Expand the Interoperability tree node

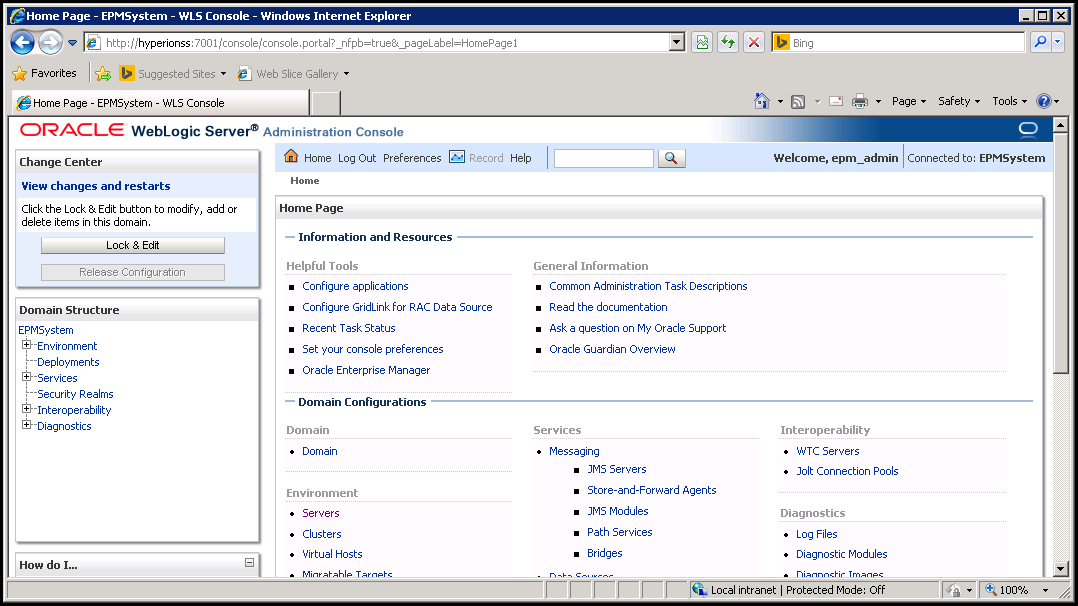coord(27,409)
